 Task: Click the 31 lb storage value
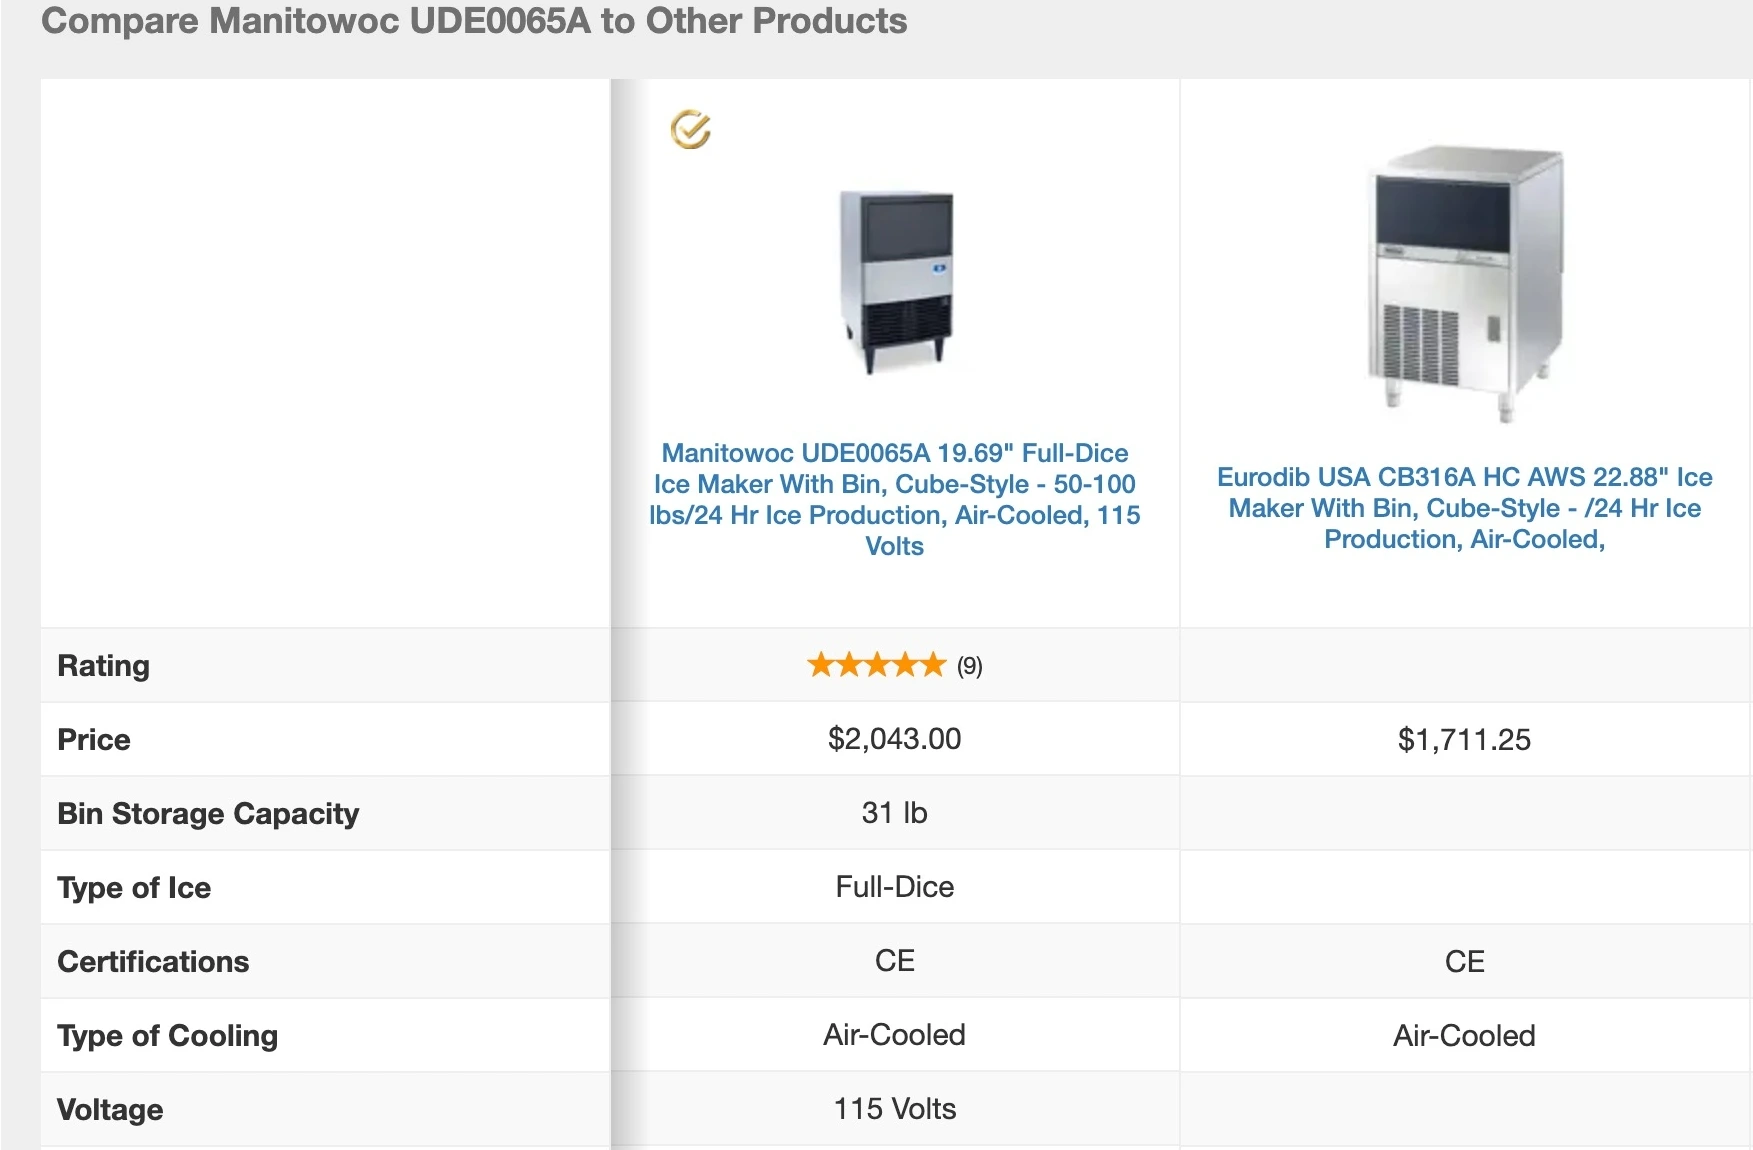[894, 813]
